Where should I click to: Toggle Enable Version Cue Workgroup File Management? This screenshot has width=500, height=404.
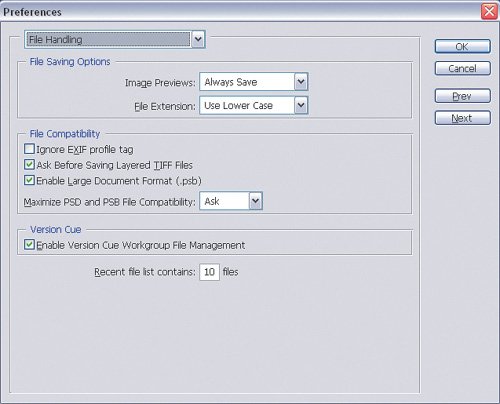pyautogui.click(x=29, y=245)
